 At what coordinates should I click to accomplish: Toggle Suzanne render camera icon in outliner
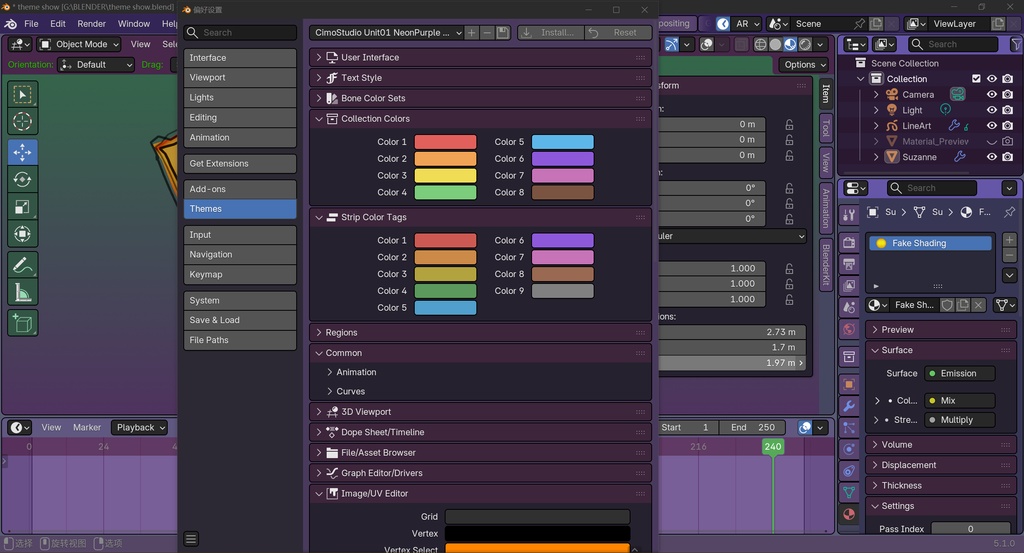[1008, 157]
